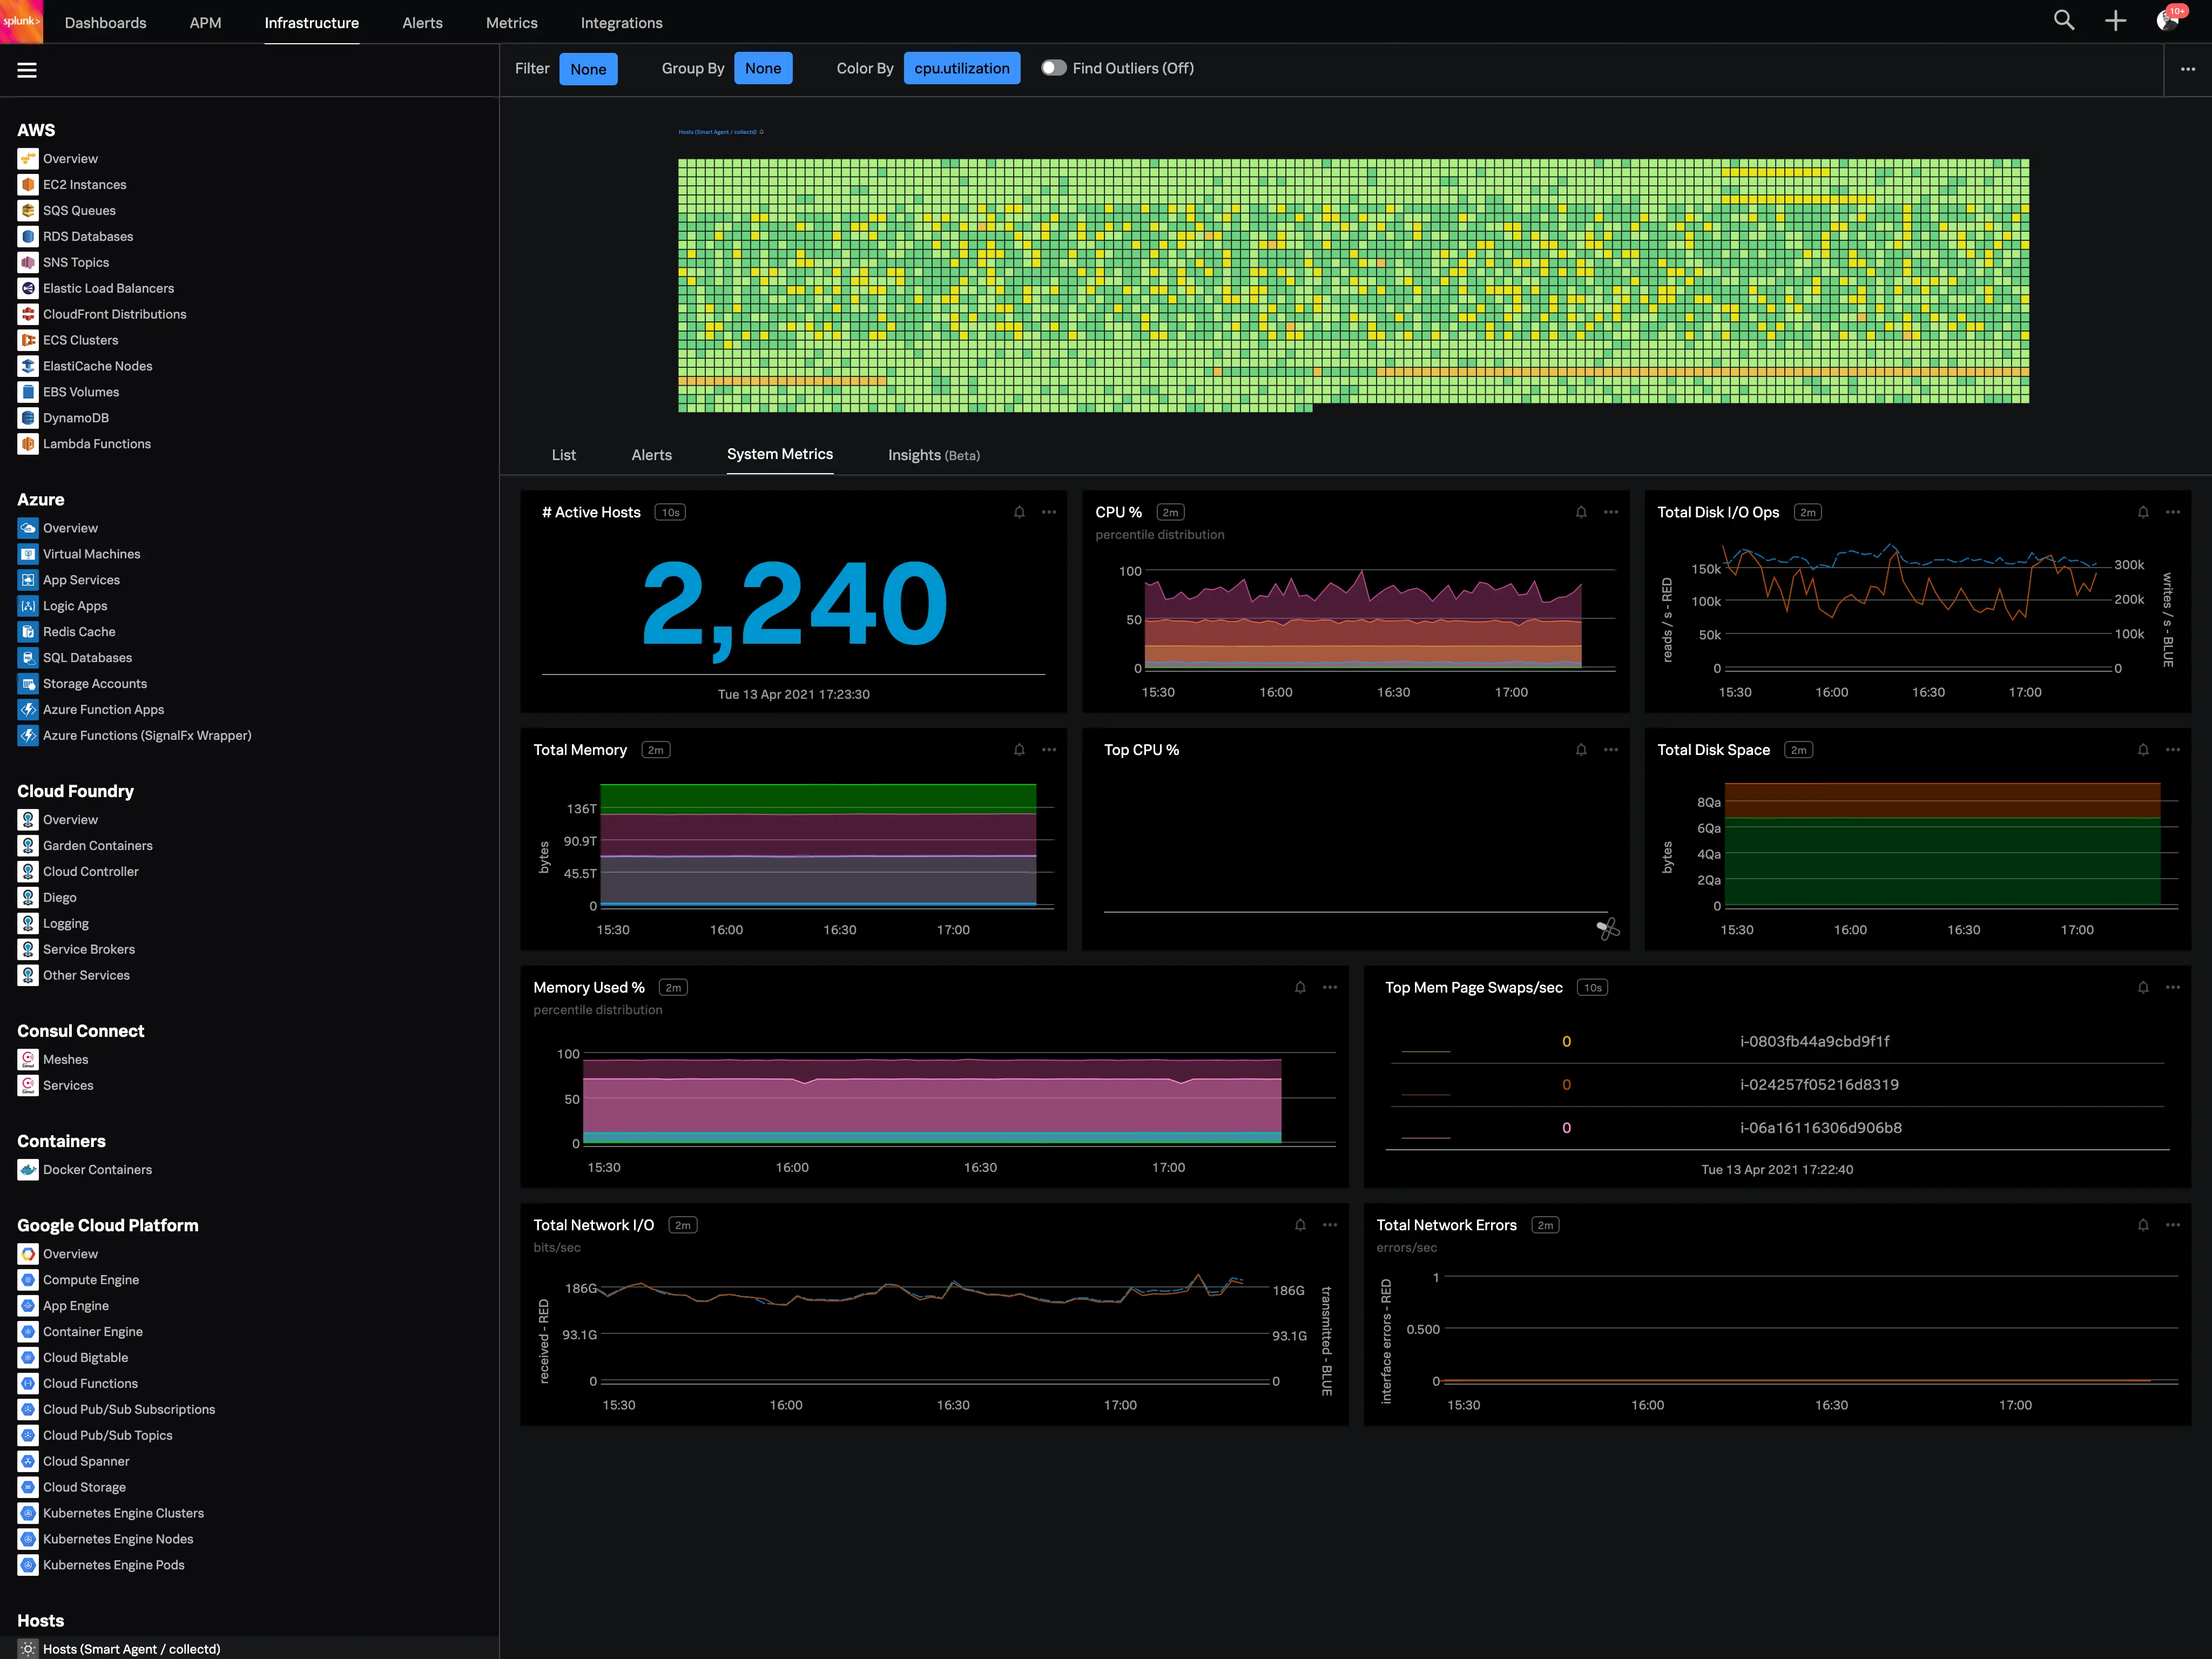
Task: Open the navigator more-options ellipsis
Action: pyautogui.click(x=2188, y=69)
